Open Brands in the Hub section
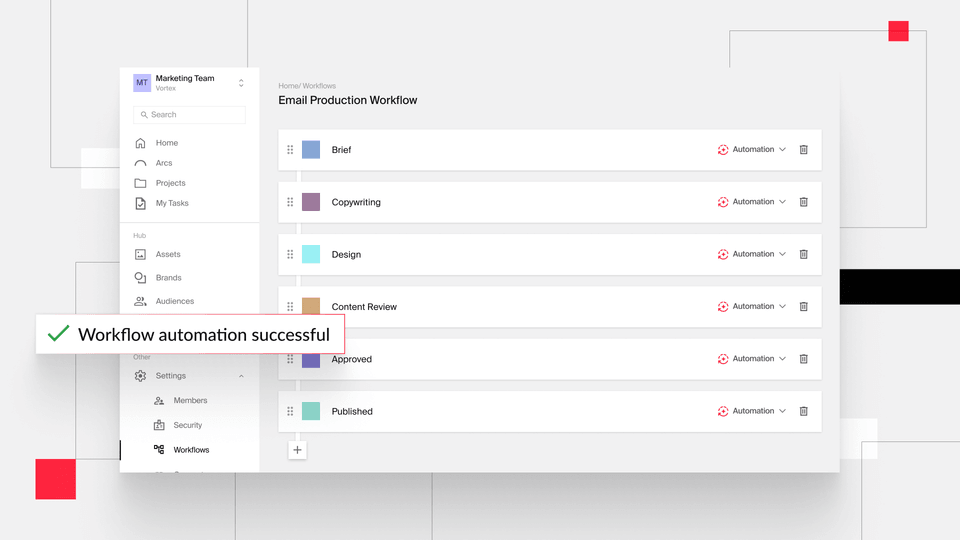 pos(168,277)
